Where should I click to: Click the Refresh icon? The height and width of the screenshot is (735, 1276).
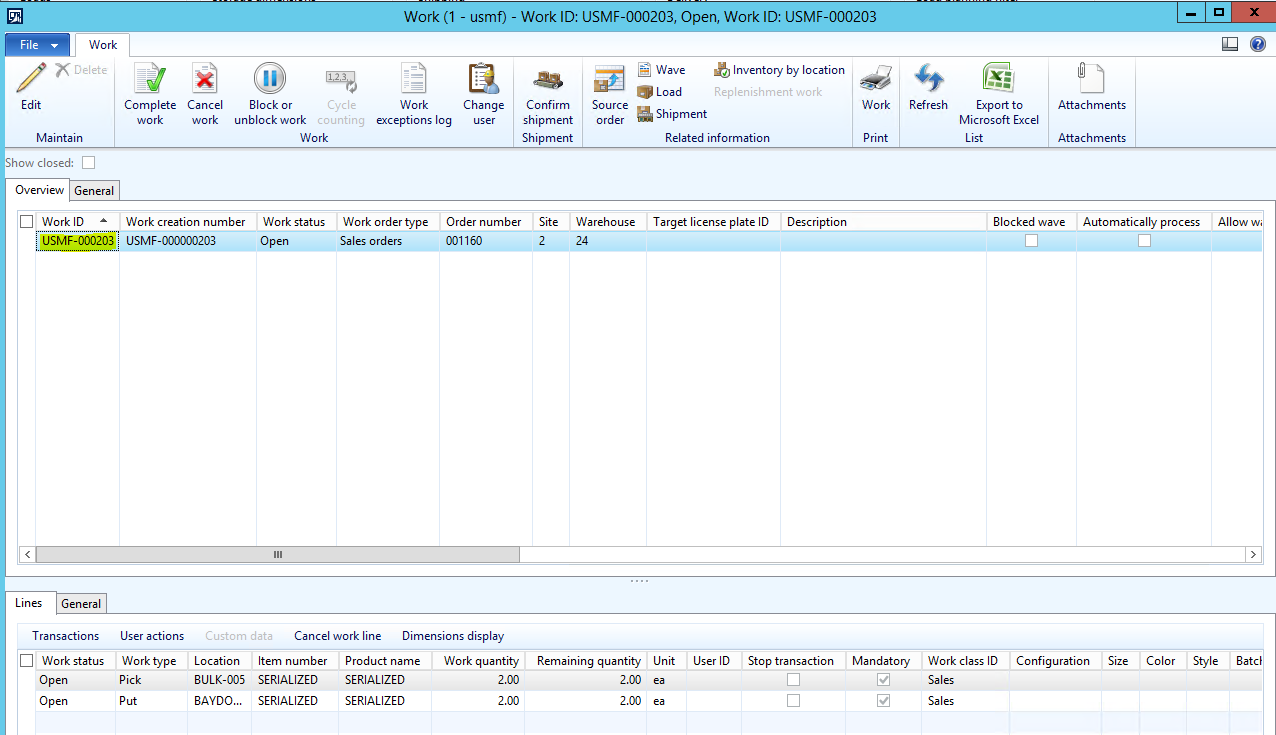(x=928, y=80)
